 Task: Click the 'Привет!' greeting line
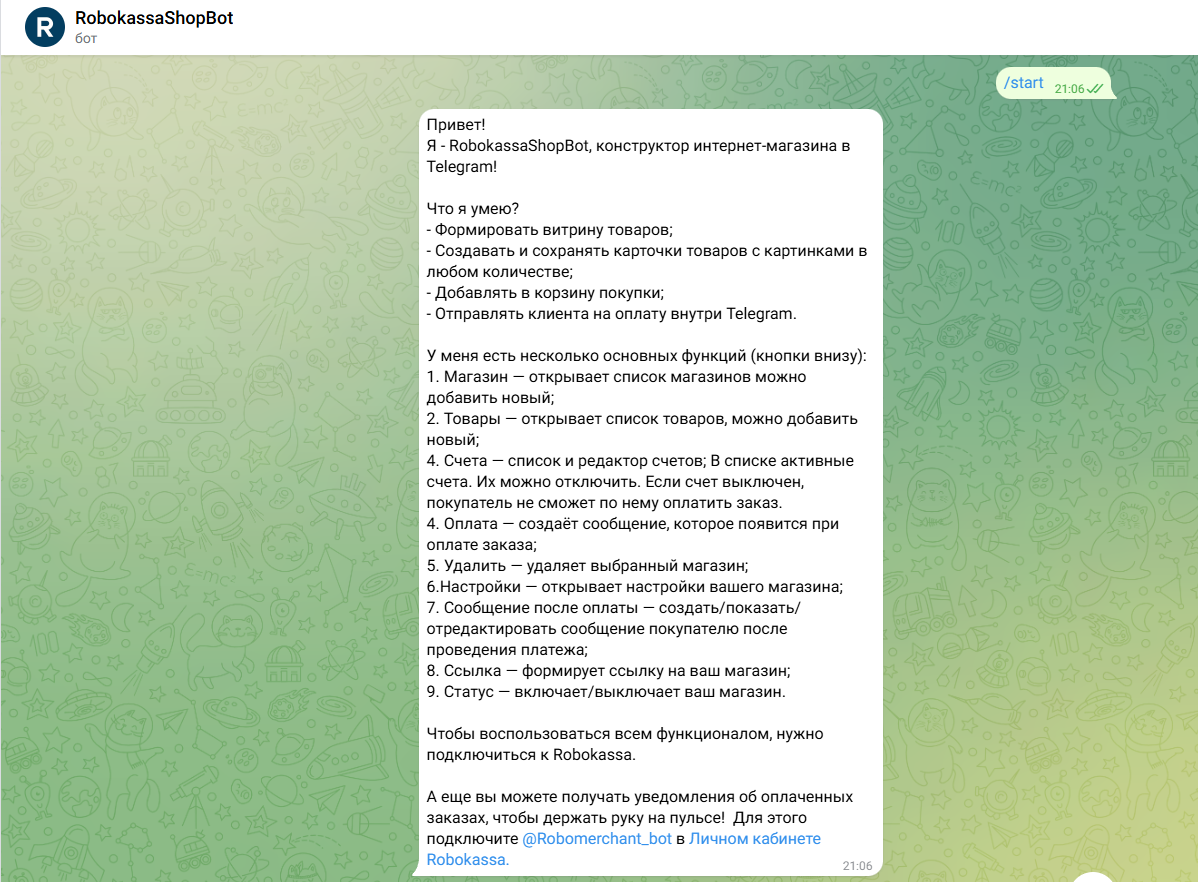coord(456,125)
